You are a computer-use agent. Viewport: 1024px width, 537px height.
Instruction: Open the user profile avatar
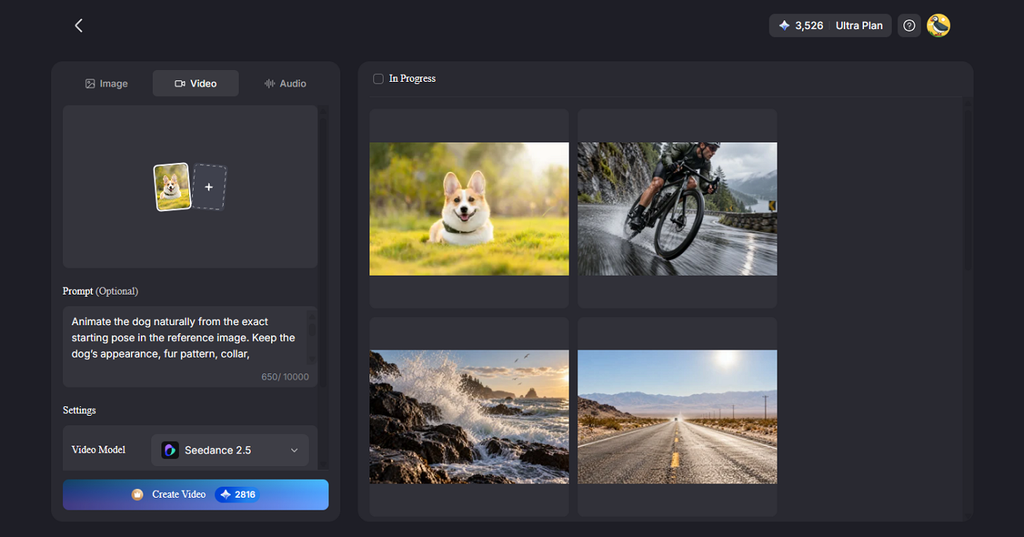coord(938,25)
